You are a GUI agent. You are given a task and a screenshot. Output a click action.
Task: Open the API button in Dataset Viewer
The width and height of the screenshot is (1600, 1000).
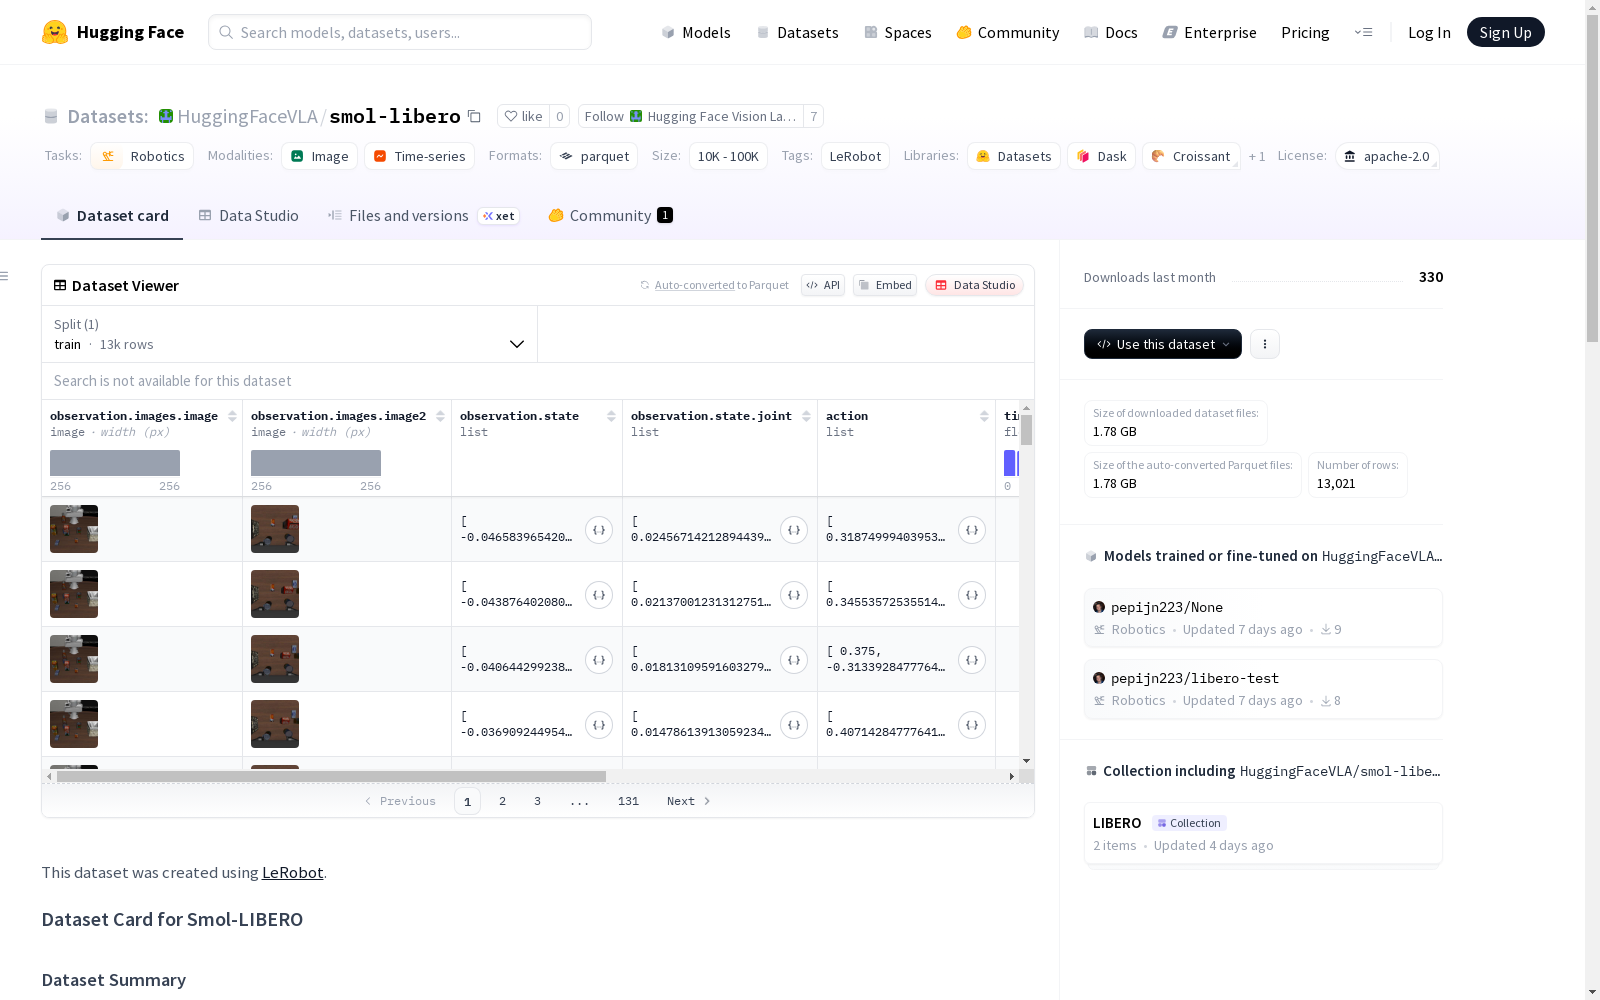tap(823, 285)
